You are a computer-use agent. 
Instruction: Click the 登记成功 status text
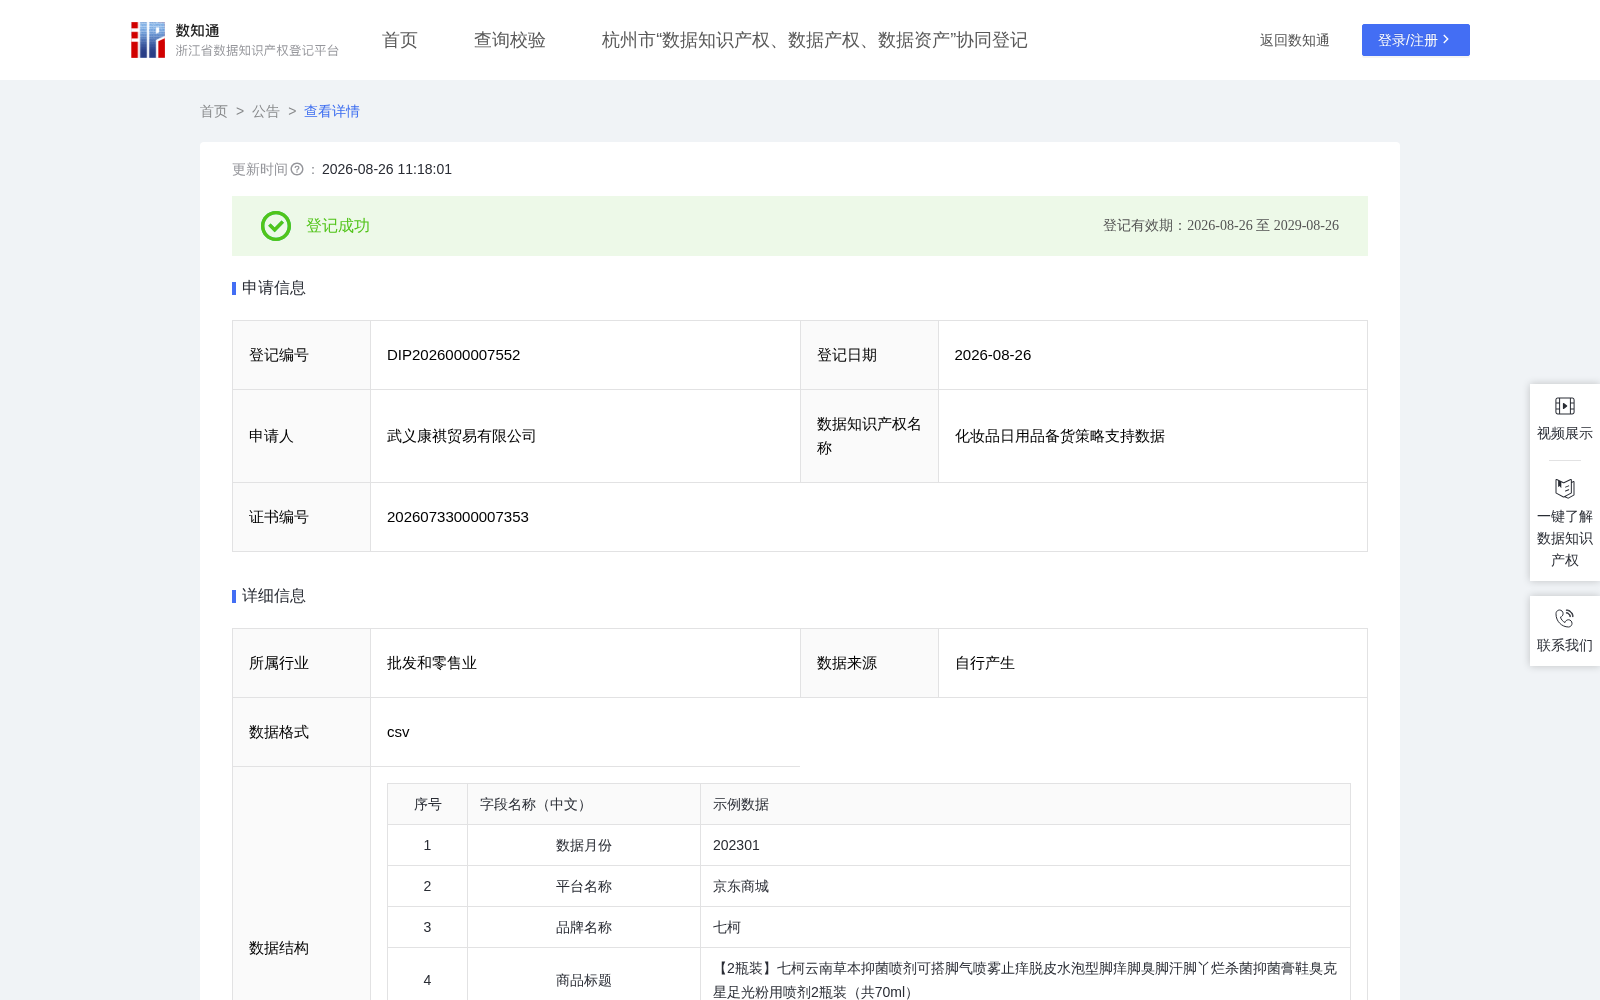(338, 226)
